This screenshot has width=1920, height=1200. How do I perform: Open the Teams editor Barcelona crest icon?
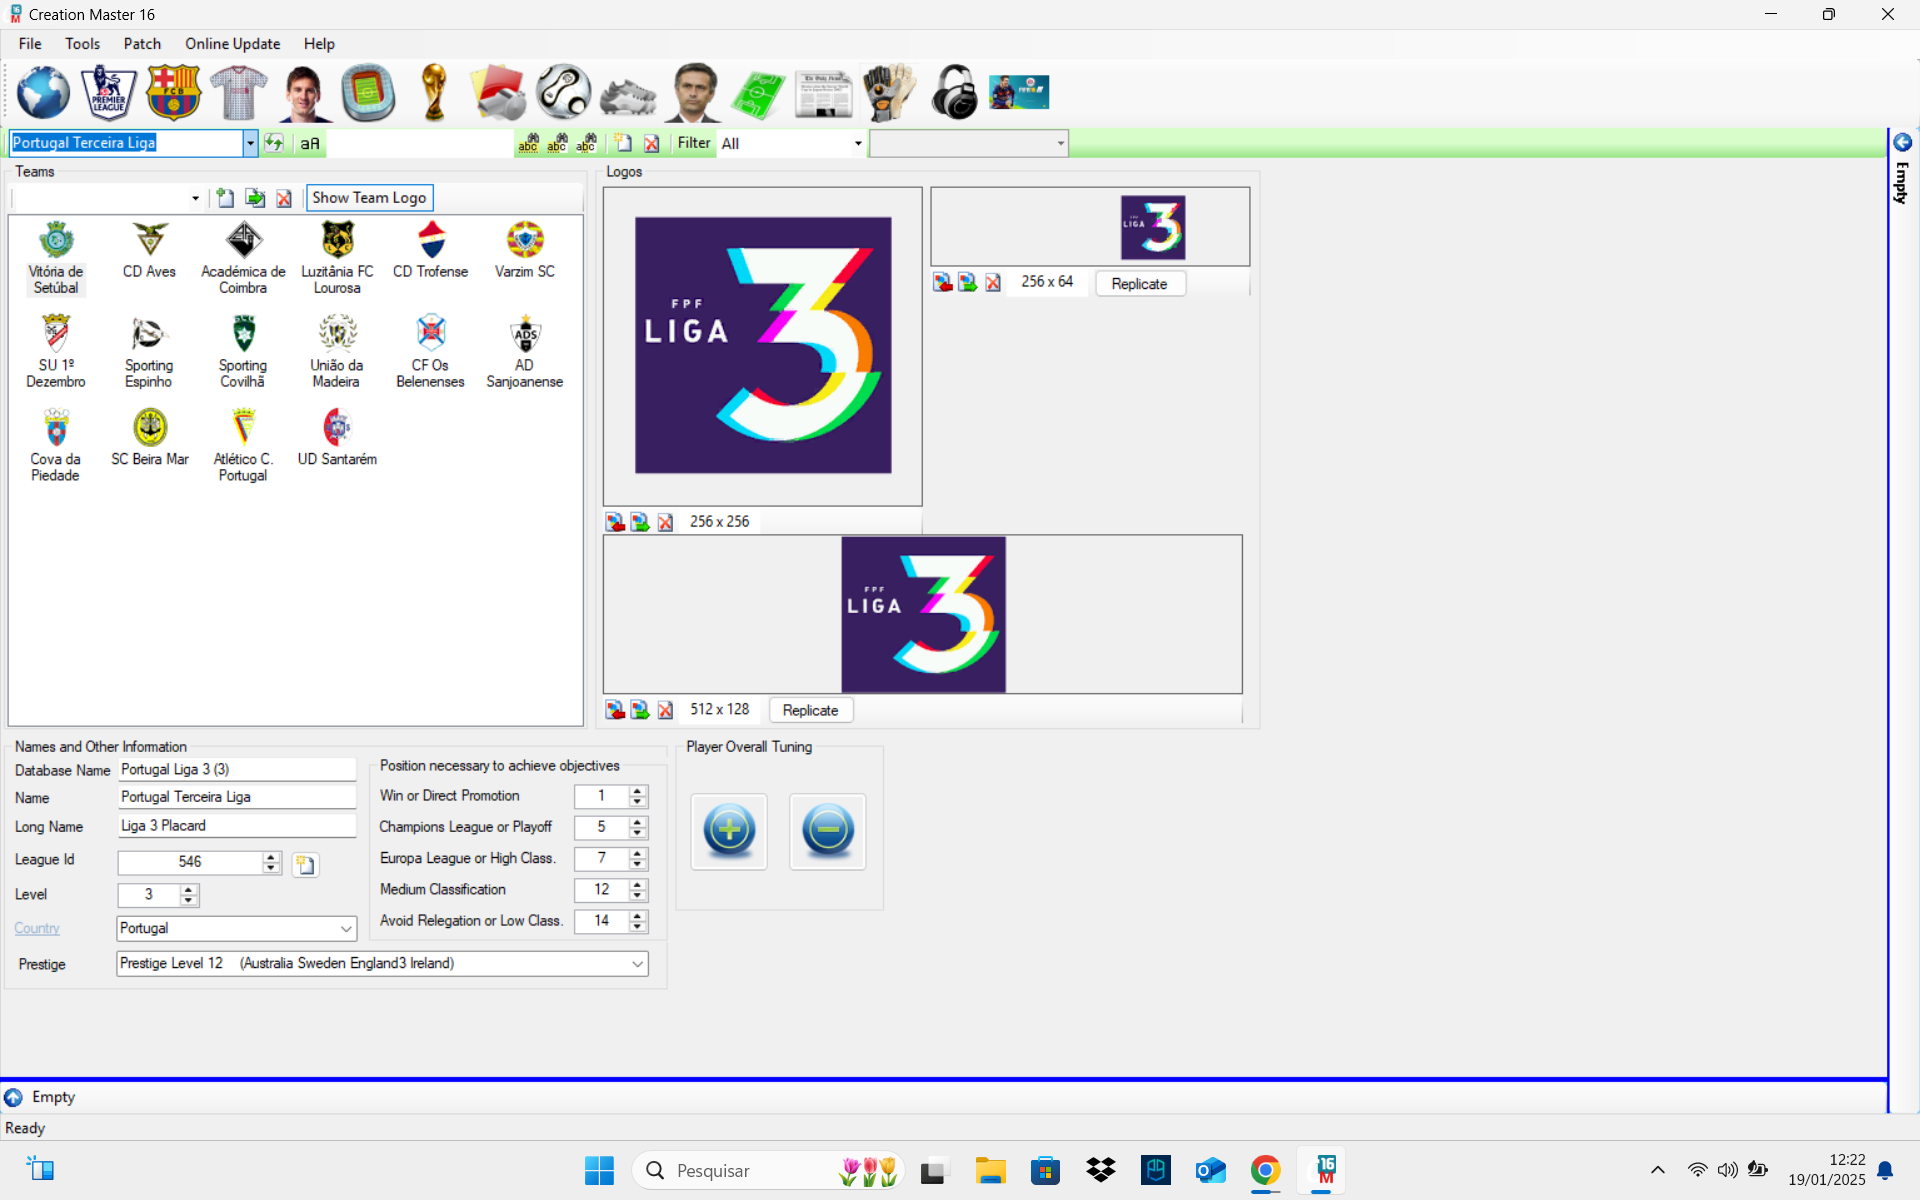click(173, 92)
